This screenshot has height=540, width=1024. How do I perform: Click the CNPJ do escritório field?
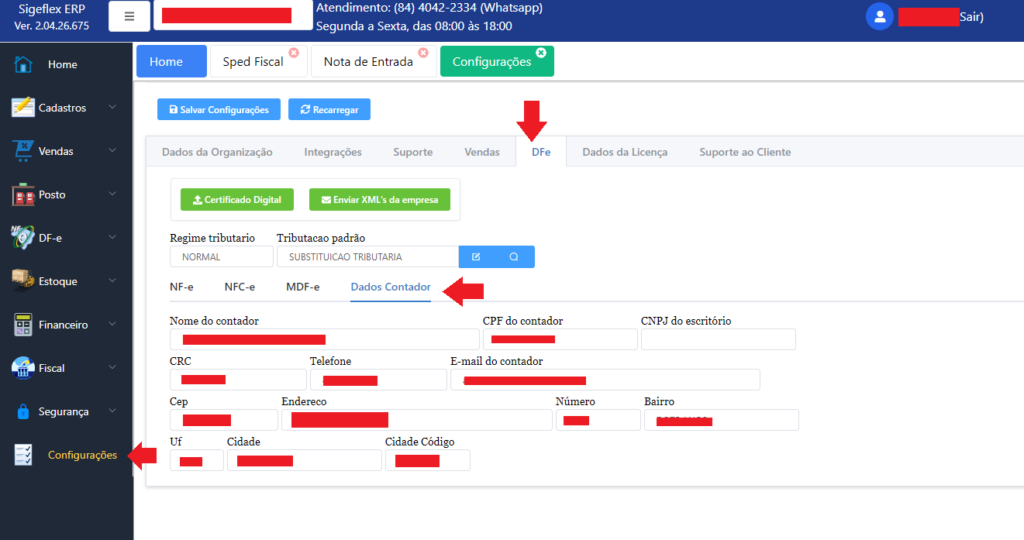click(x=717, y=339)
